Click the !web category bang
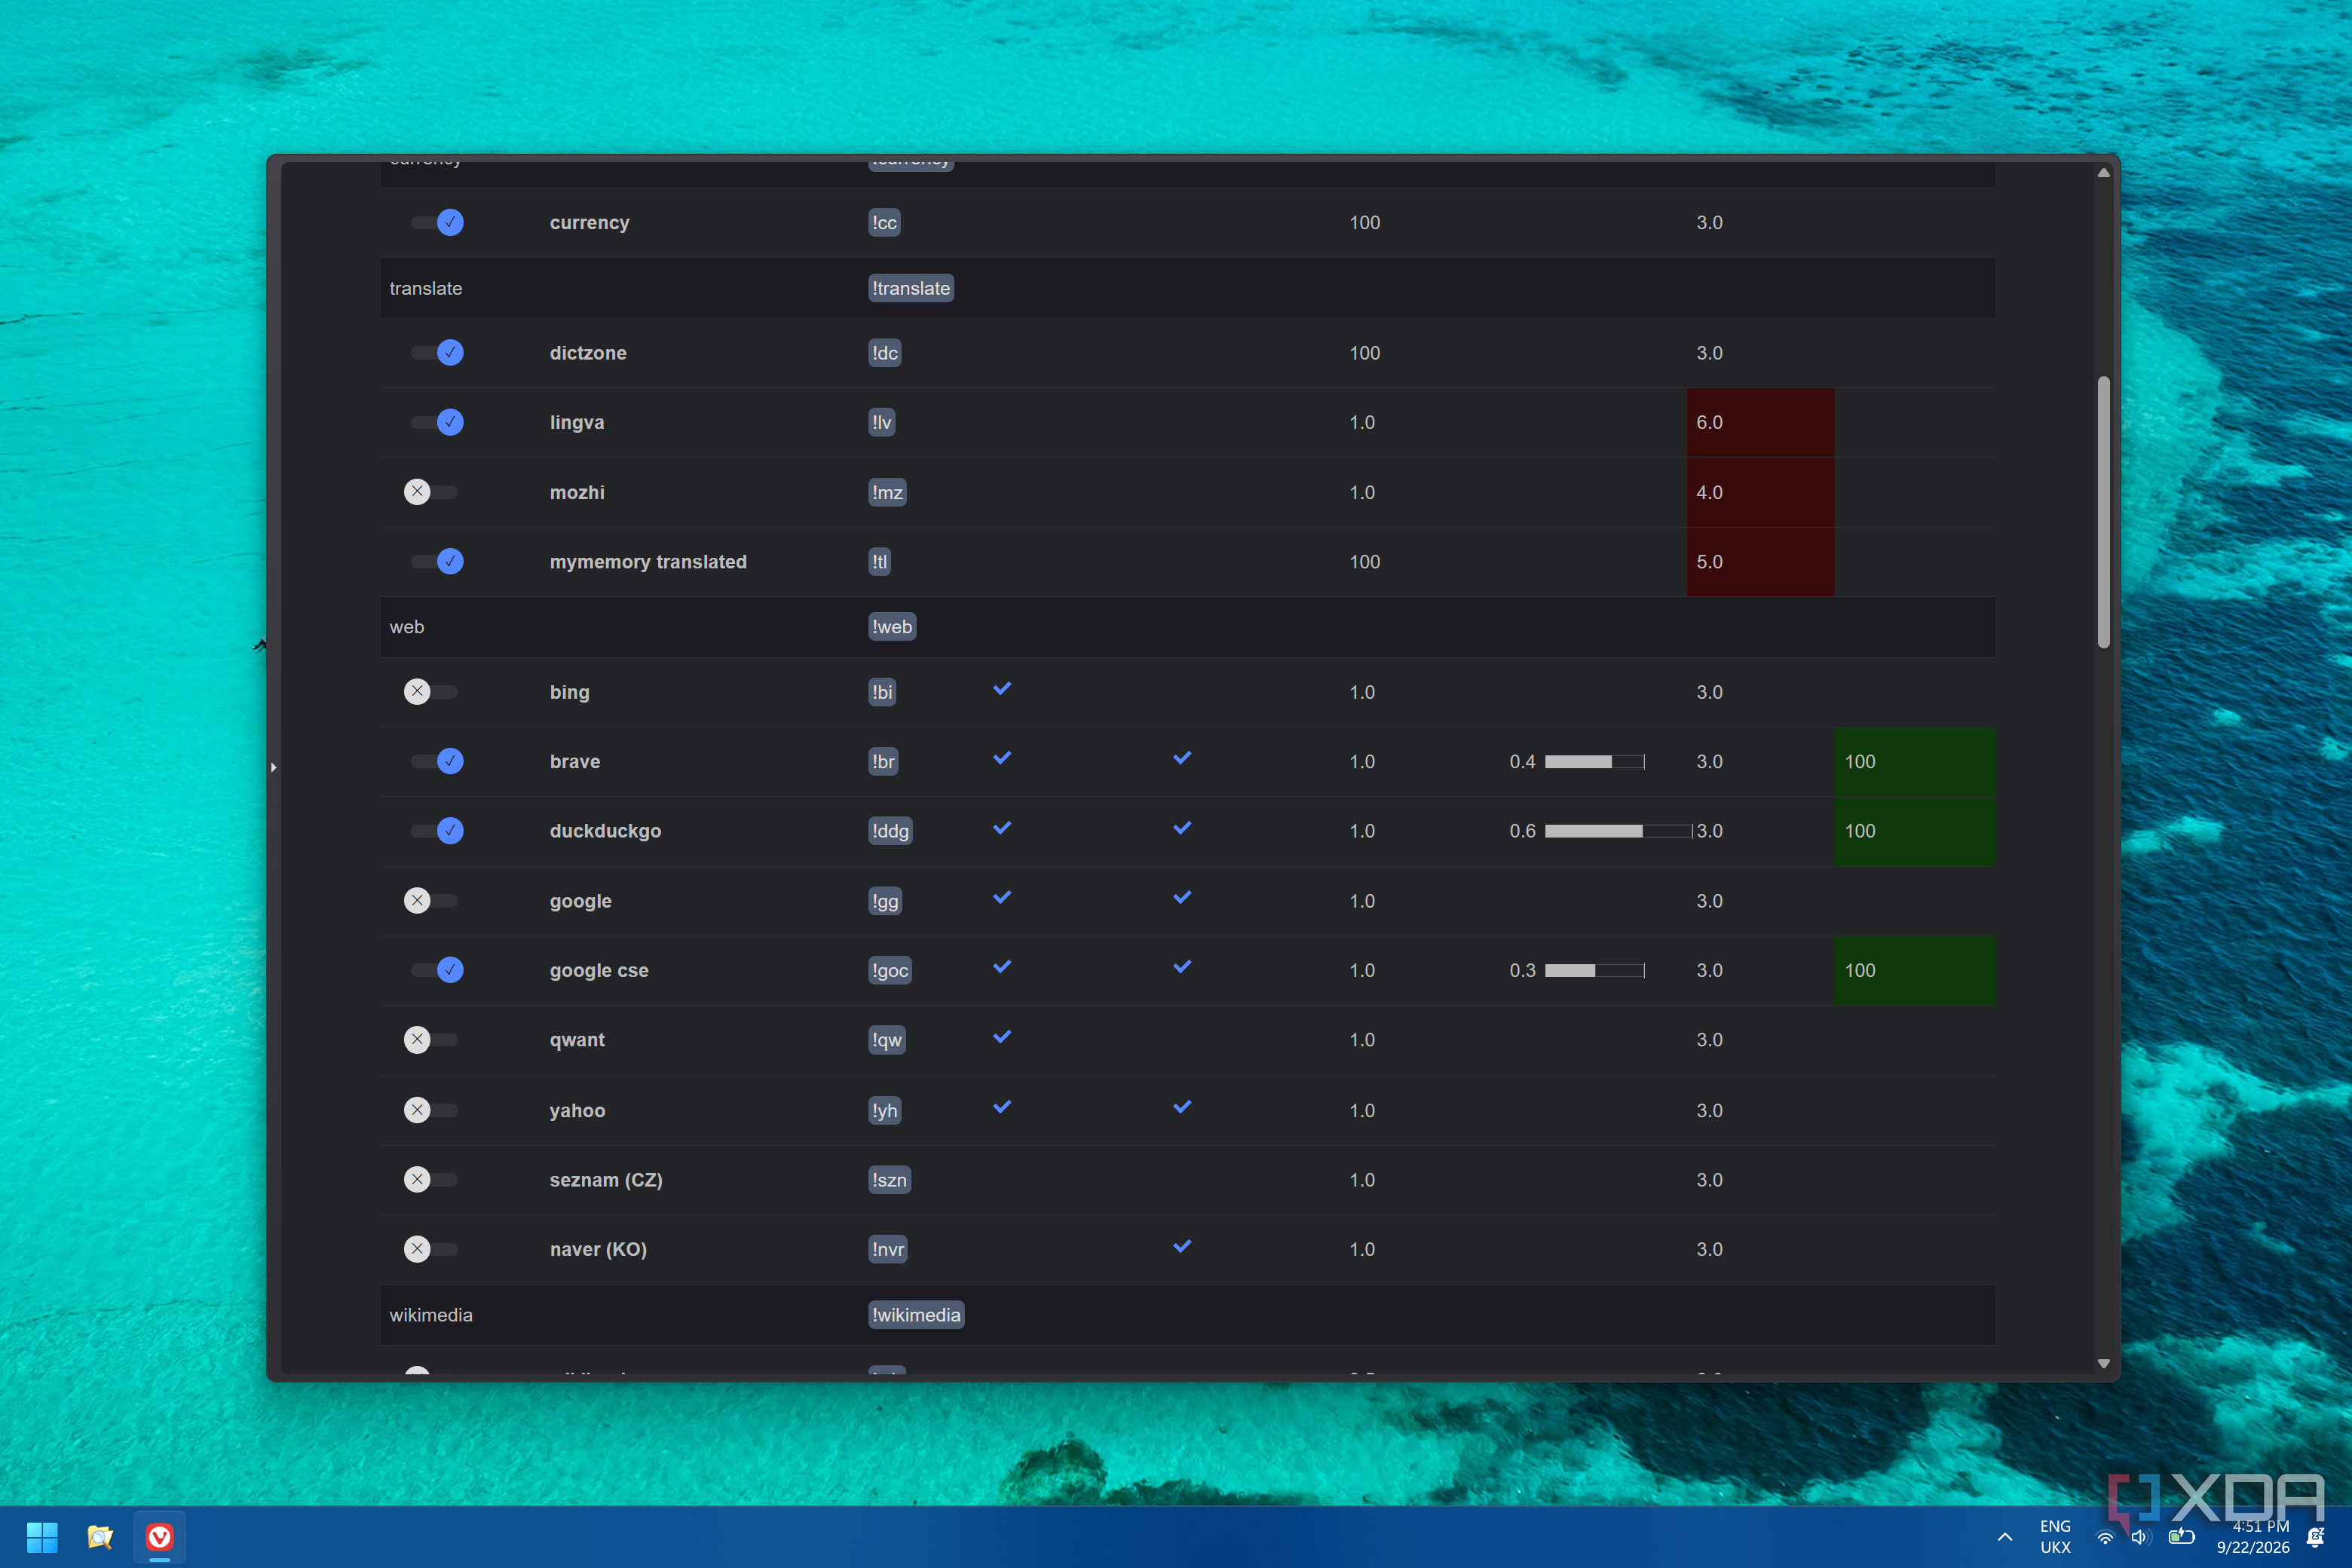Image resolution: width=2352 pixels, height=1568 pixels. point(891,627)
